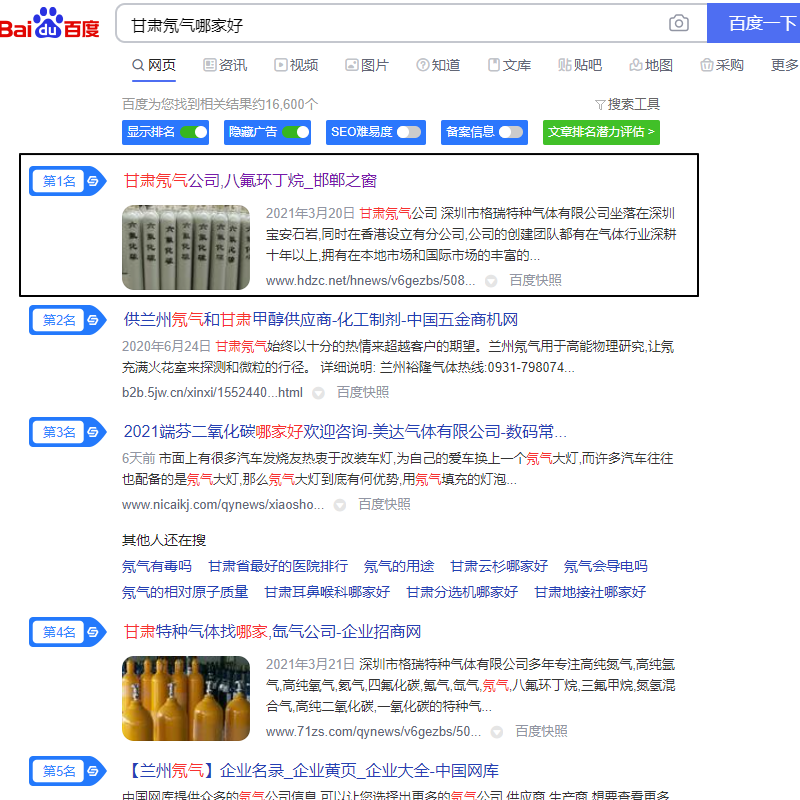Screen dimensions: 800x800
Task: Open 文章排名潜力评估 green button
Action: [x=601, y=132]
